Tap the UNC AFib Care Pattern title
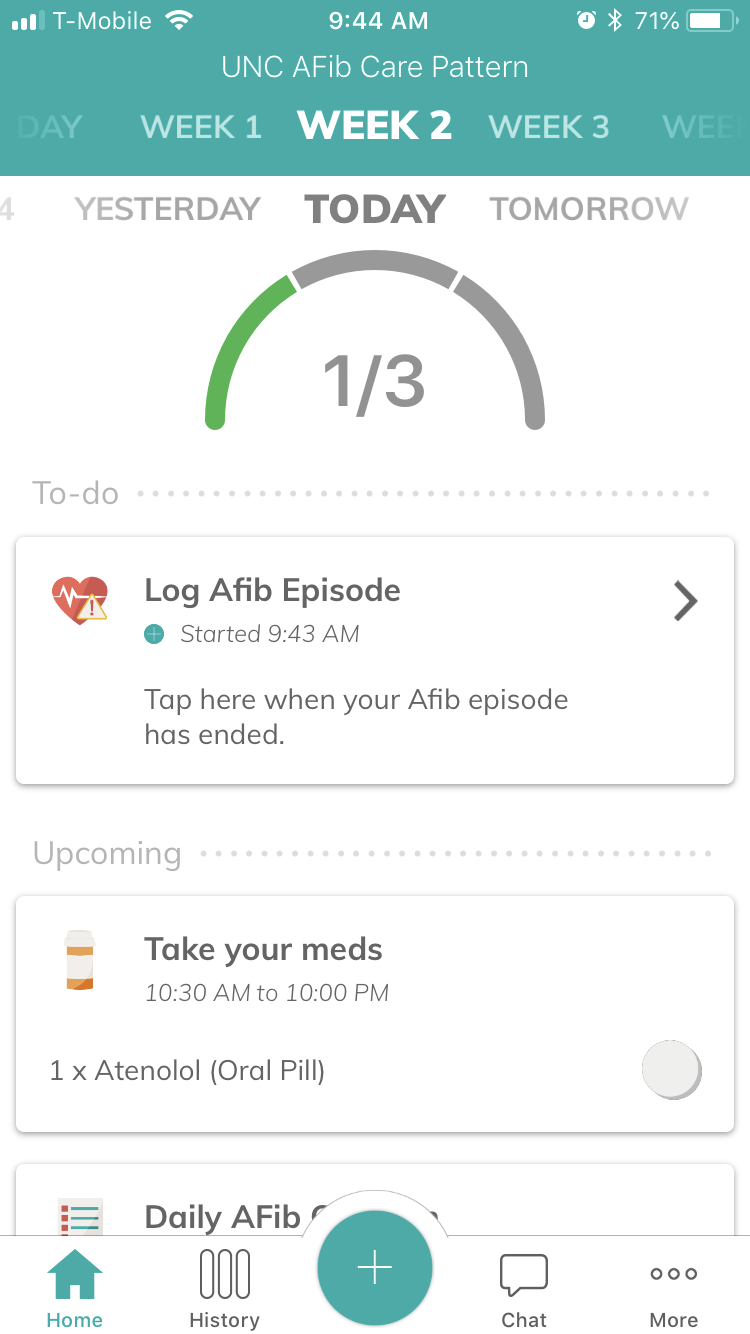Viewport: 750px width, 1334px height. [x=375, y=68]
